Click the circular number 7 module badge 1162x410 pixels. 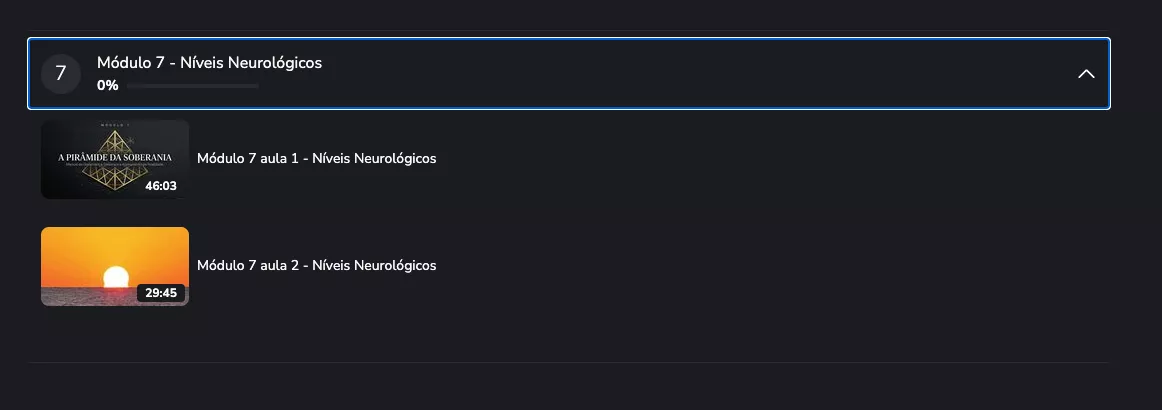click(x=60, y=74)
